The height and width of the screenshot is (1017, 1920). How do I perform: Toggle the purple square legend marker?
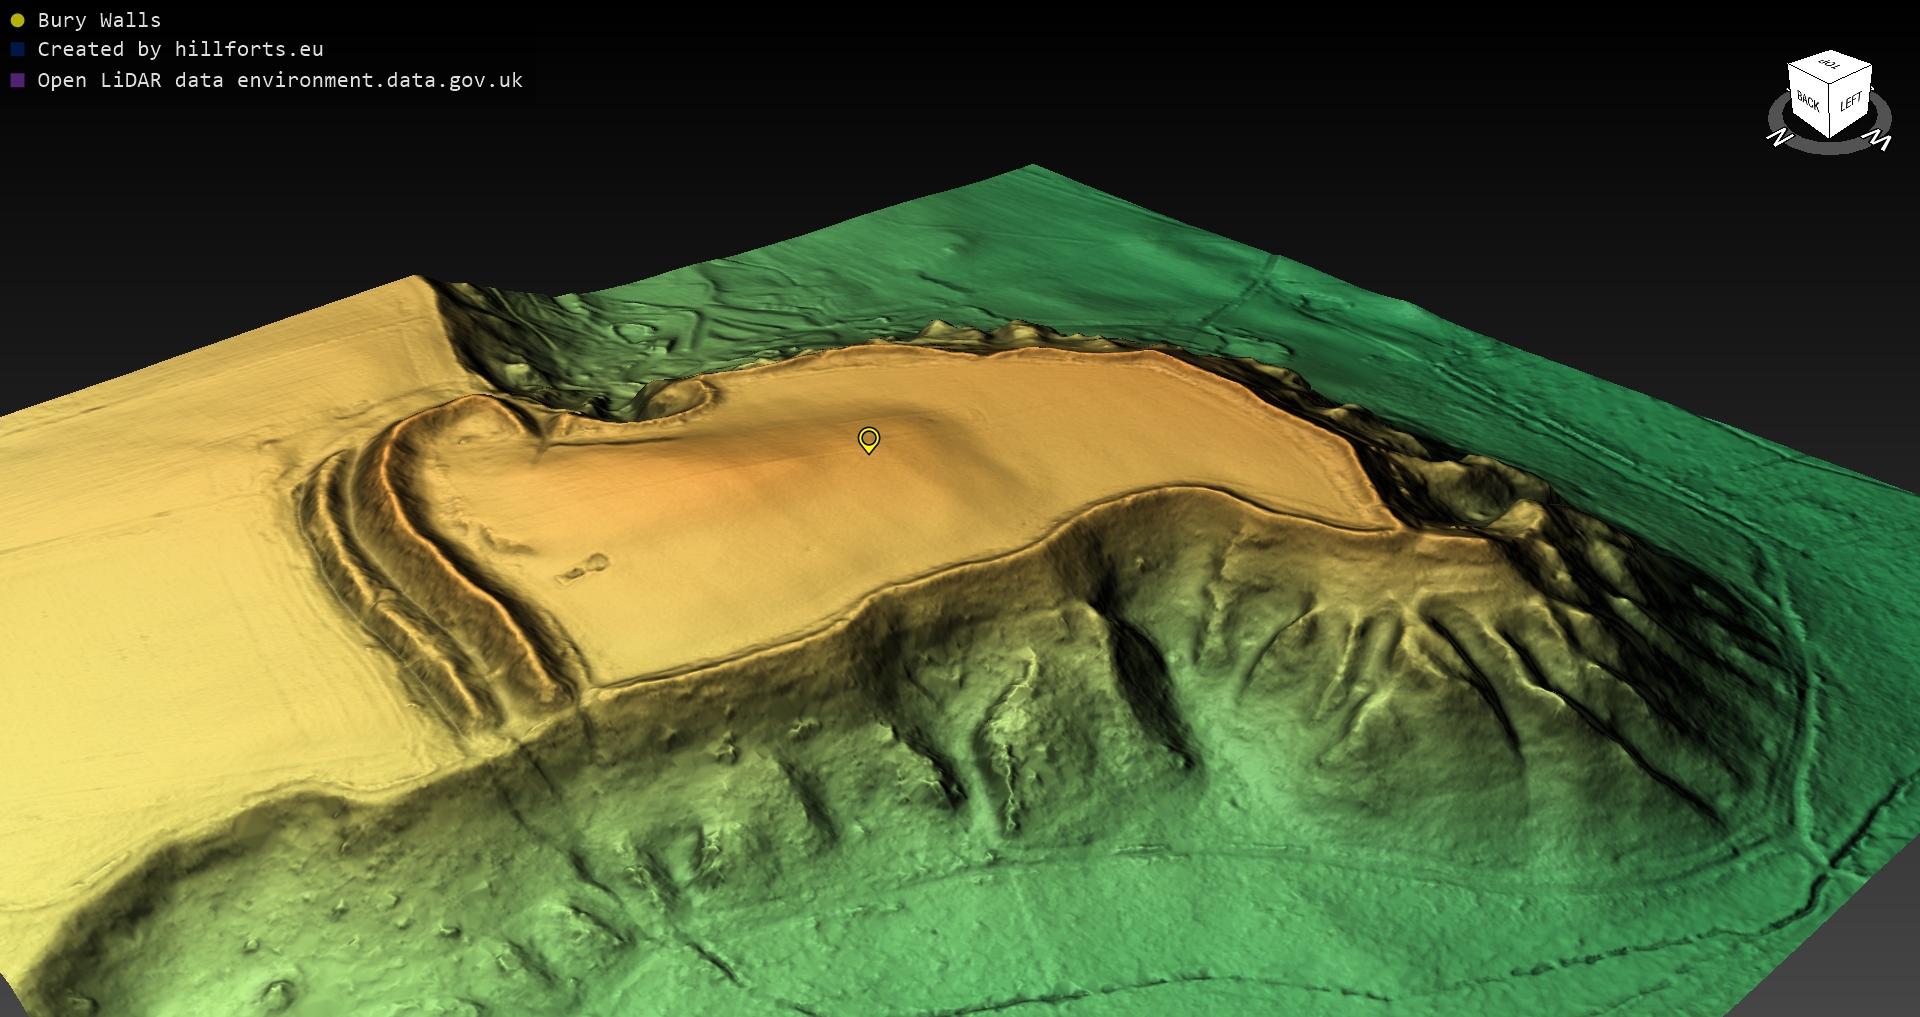tap(17, 80)
